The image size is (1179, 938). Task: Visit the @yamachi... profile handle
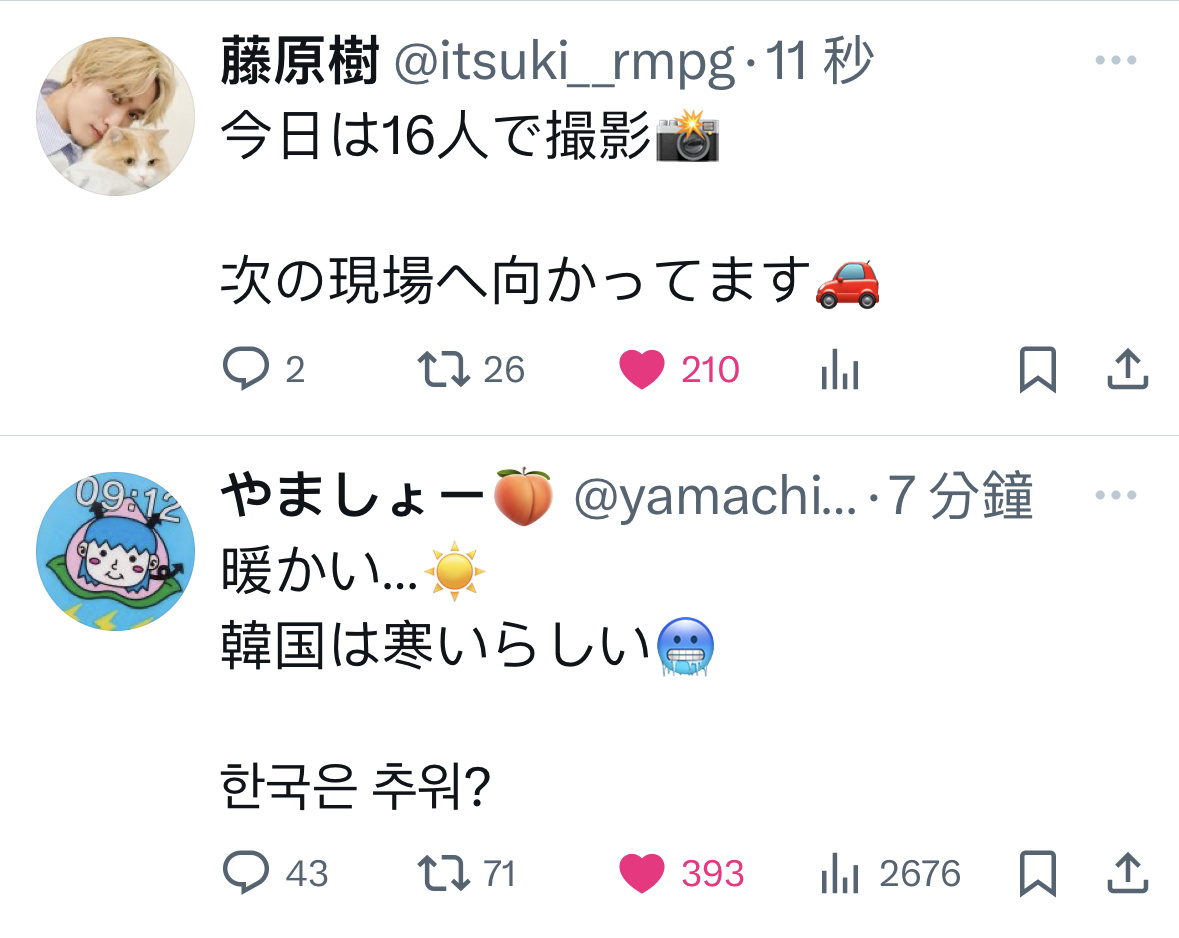(x=715, y=497)
